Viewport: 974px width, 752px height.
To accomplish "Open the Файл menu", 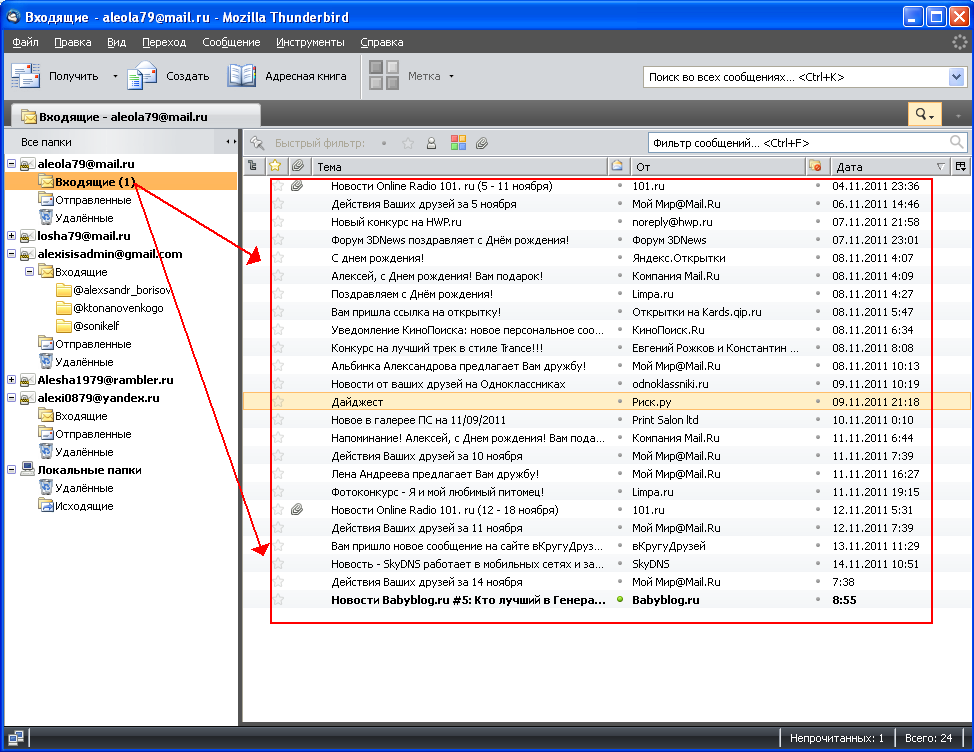I will click(25, 42).
